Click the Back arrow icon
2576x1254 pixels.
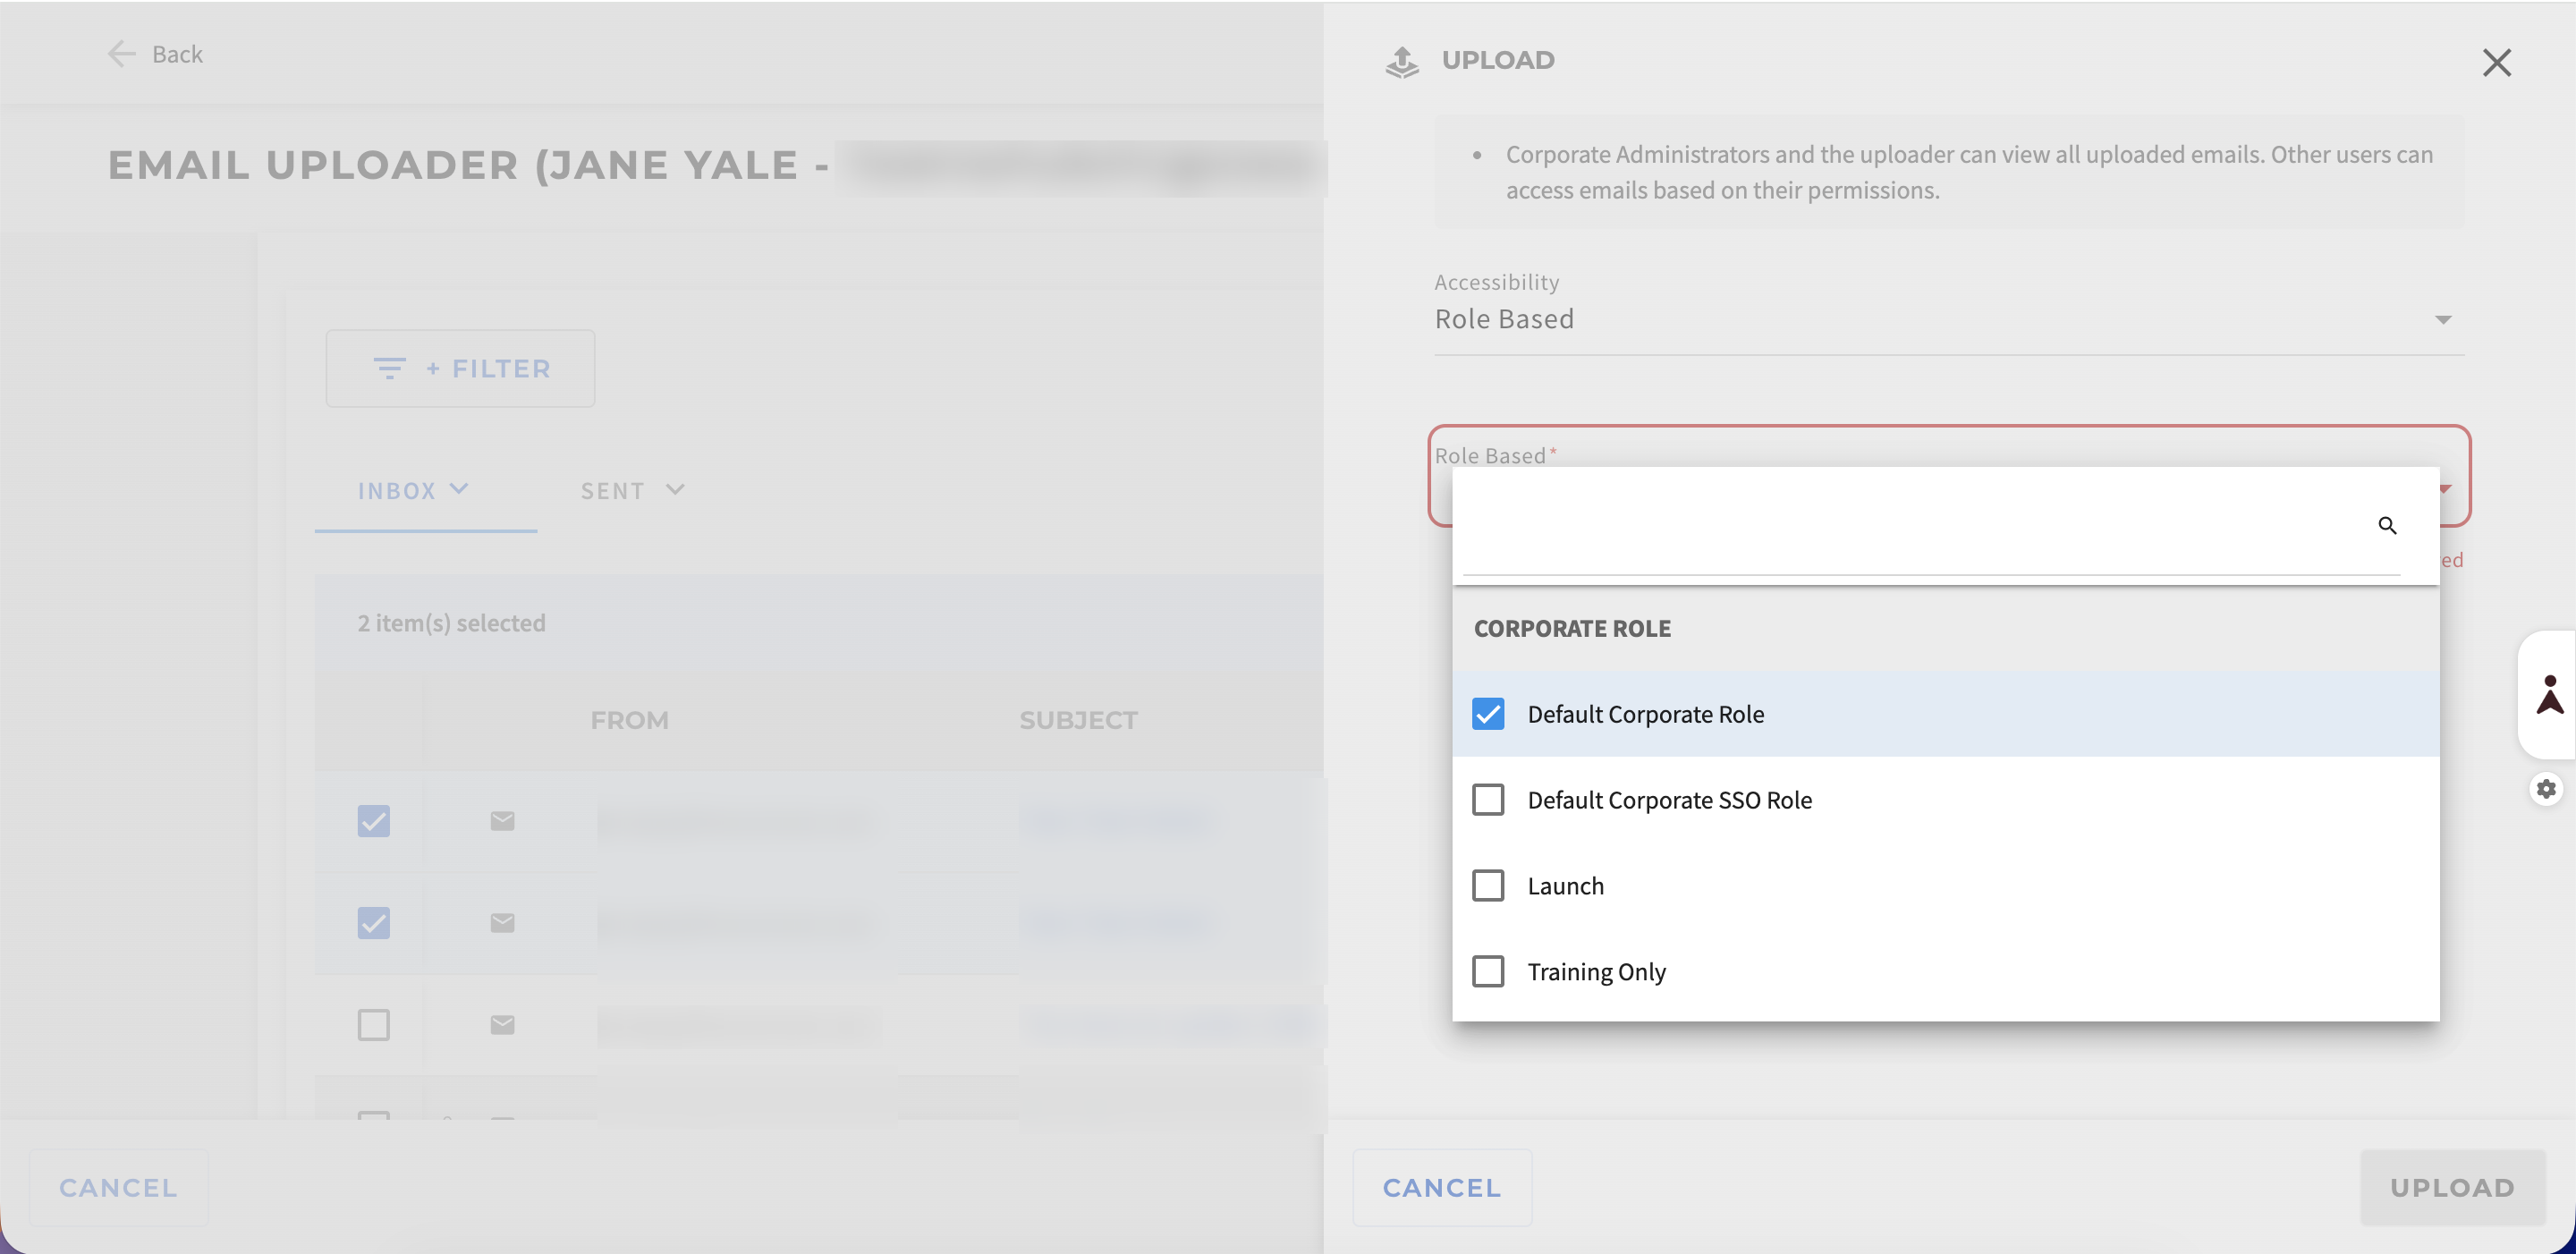click(x=121, y=53)
